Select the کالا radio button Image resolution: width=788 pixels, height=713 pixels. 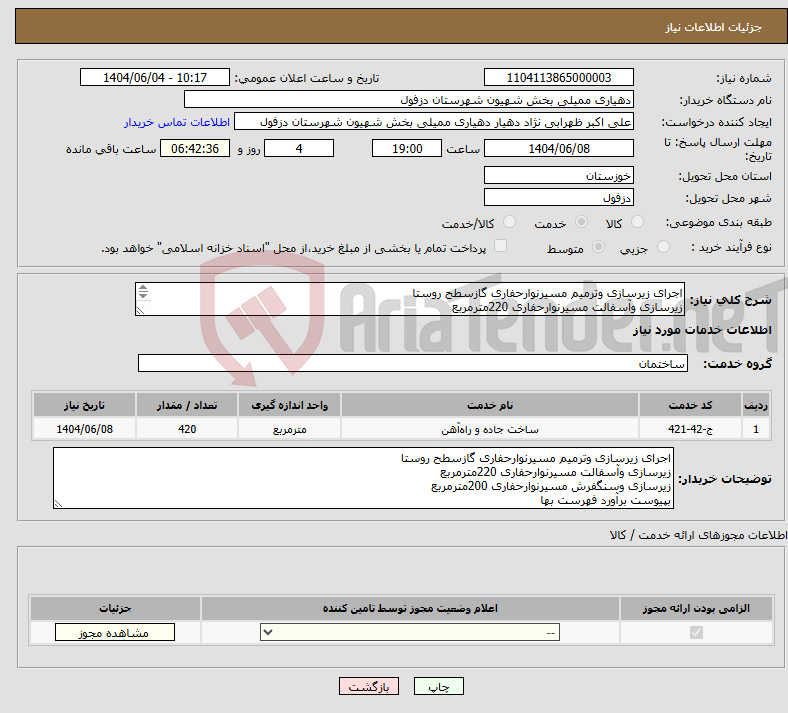pyautogui.click(x=637, y=222)
